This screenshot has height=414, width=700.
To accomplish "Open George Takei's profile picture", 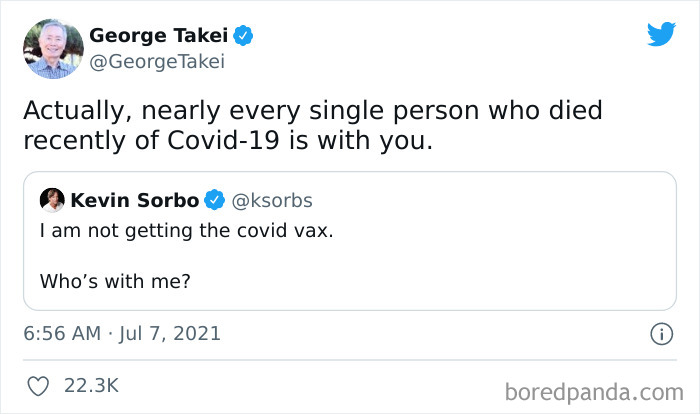I will 50,48.
